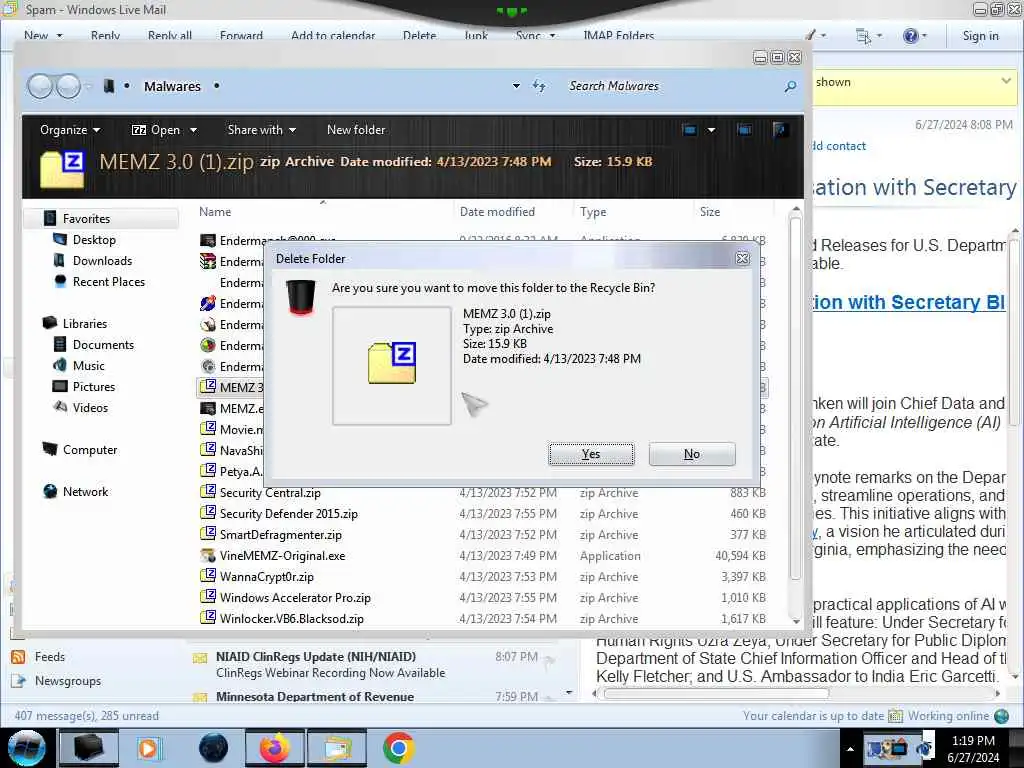Confirm deletion with the Yes button
The height and width of the screenshot is (768, 1024).
(x=591, y=454)
